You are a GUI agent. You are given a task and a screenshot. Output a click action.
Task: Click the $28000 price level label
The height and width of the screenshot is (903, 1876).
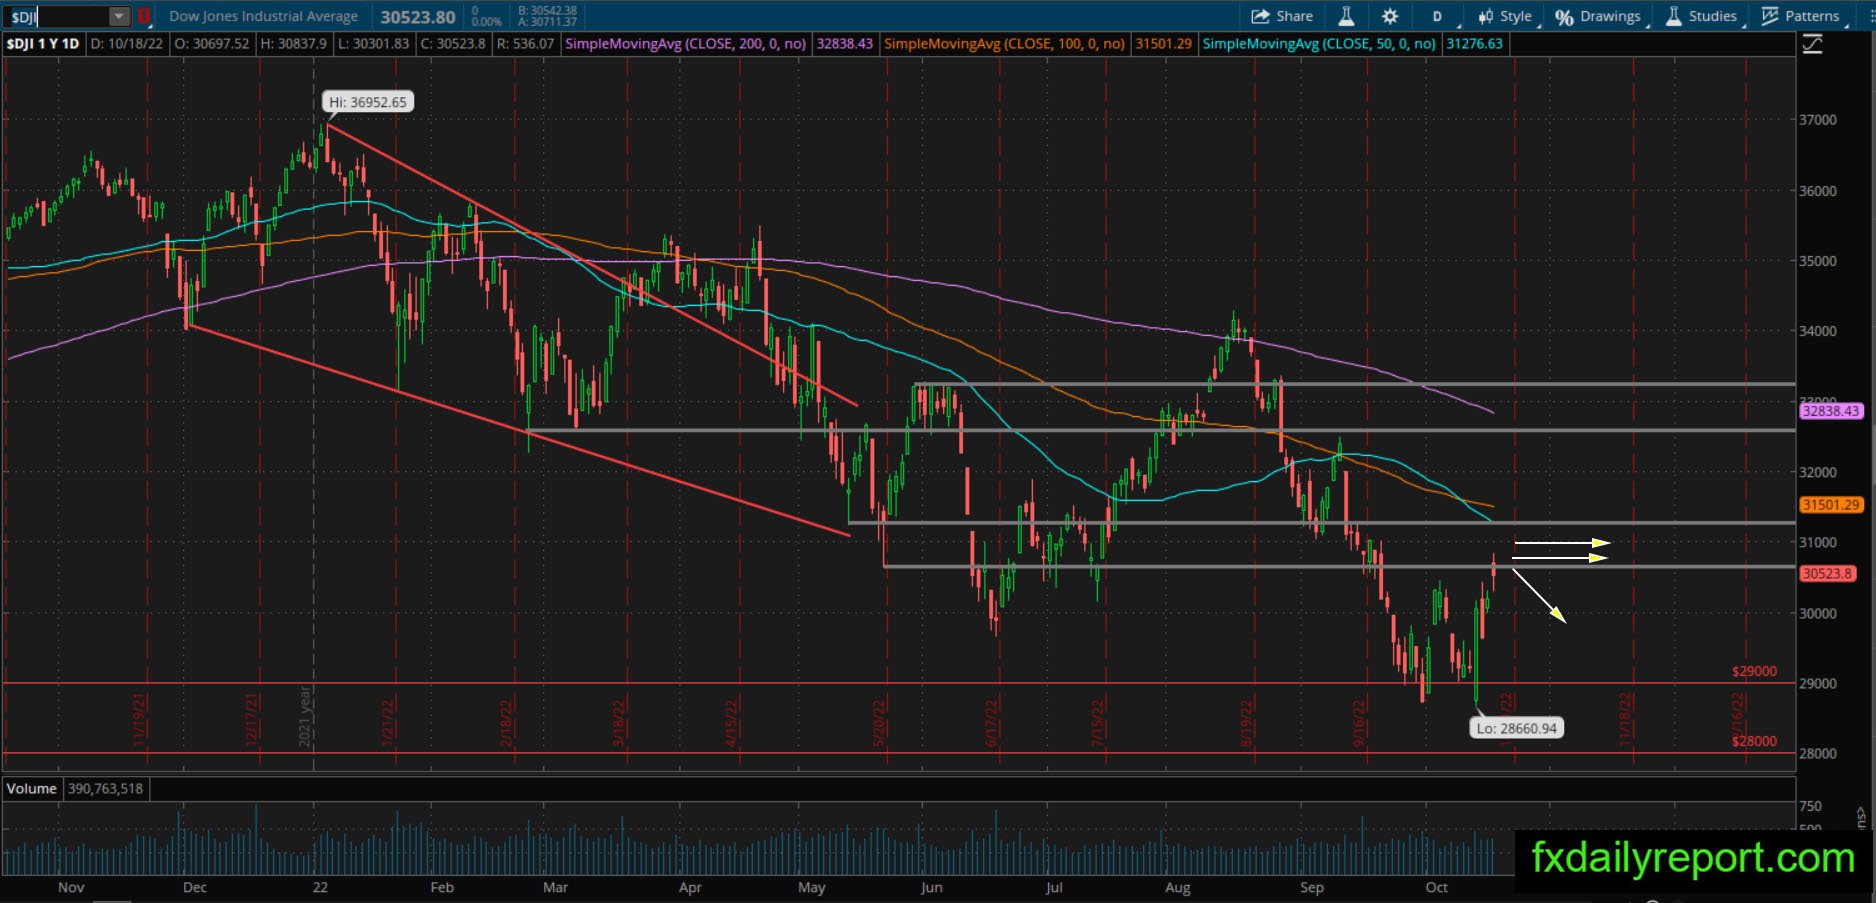pyautogui.click(x=1754, y=742)
